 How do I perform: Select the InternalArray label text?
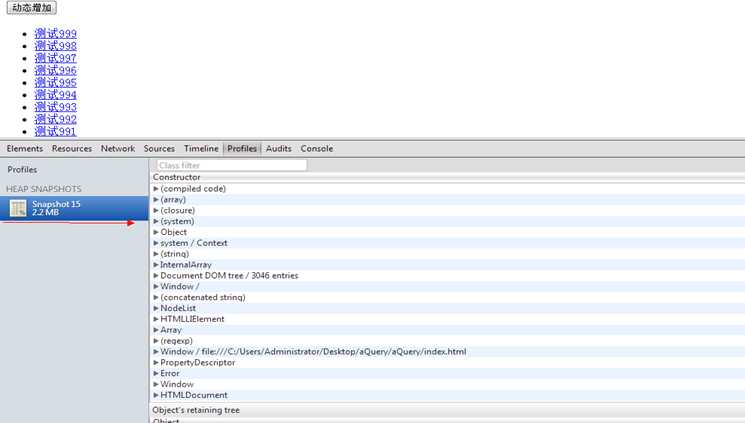186,265
